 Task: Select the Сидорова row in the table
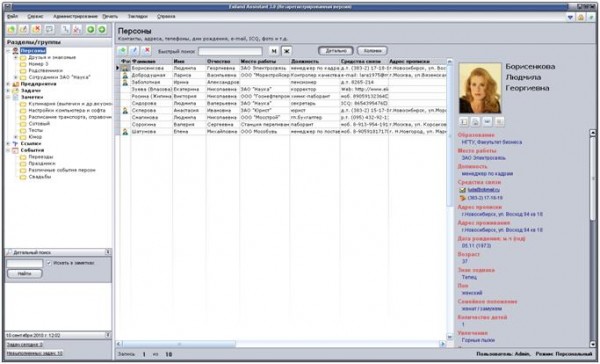tap(284, 104)
